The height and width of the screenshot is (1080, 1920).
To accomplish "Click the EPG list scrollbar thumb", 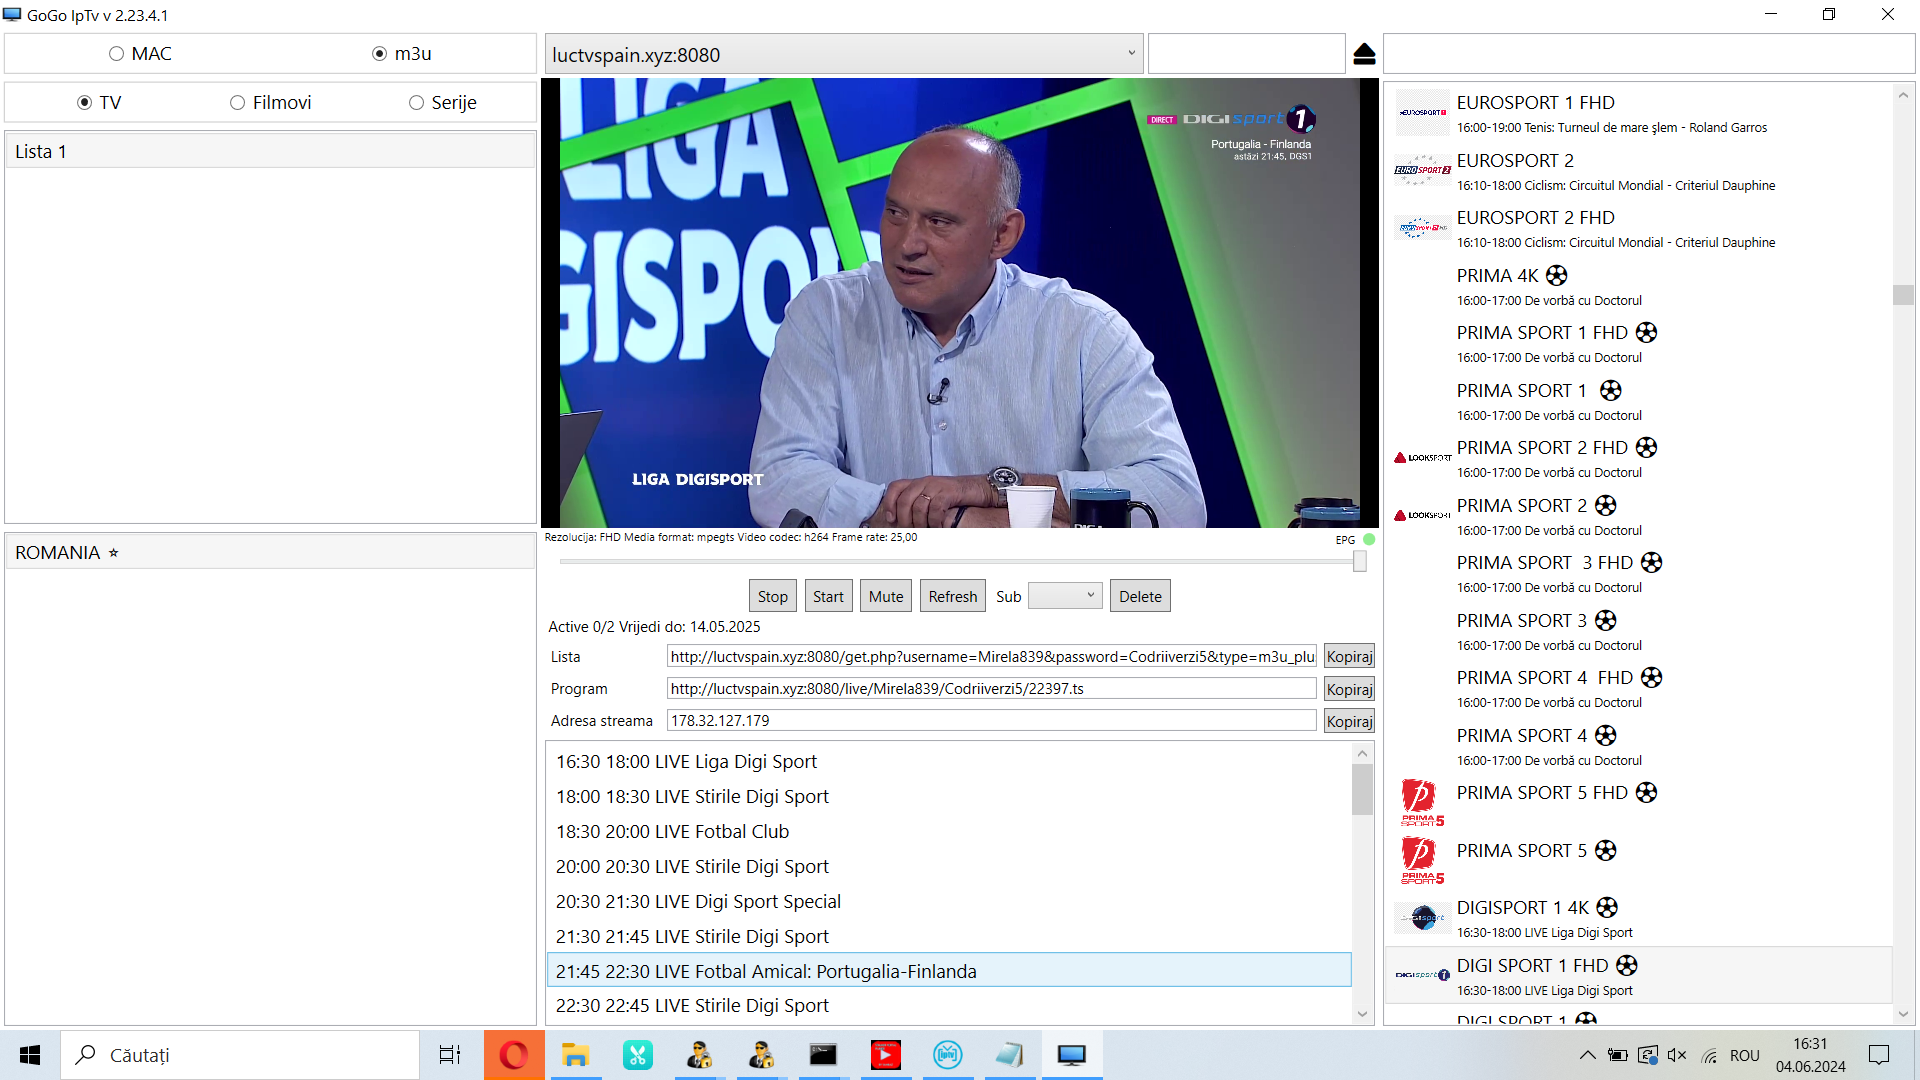I will coord(1362,790).
